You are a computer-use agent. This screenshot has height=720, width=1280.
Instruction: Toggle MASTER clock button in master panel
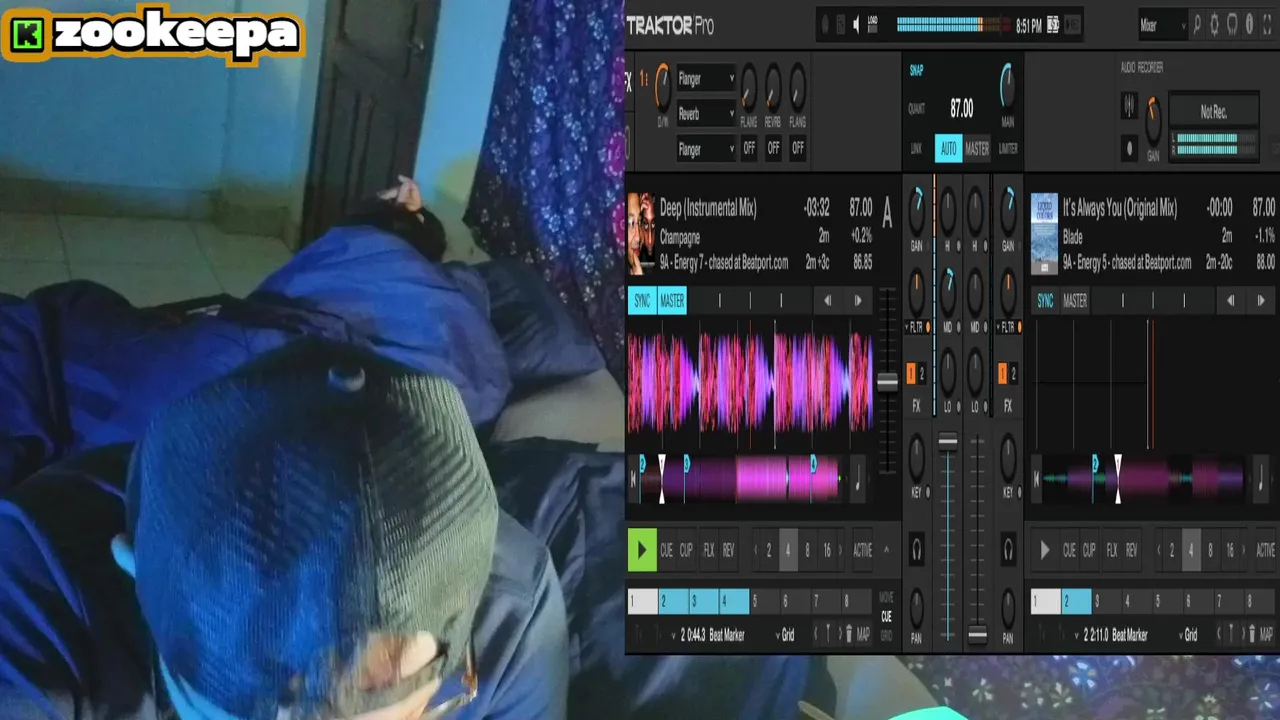977,149
